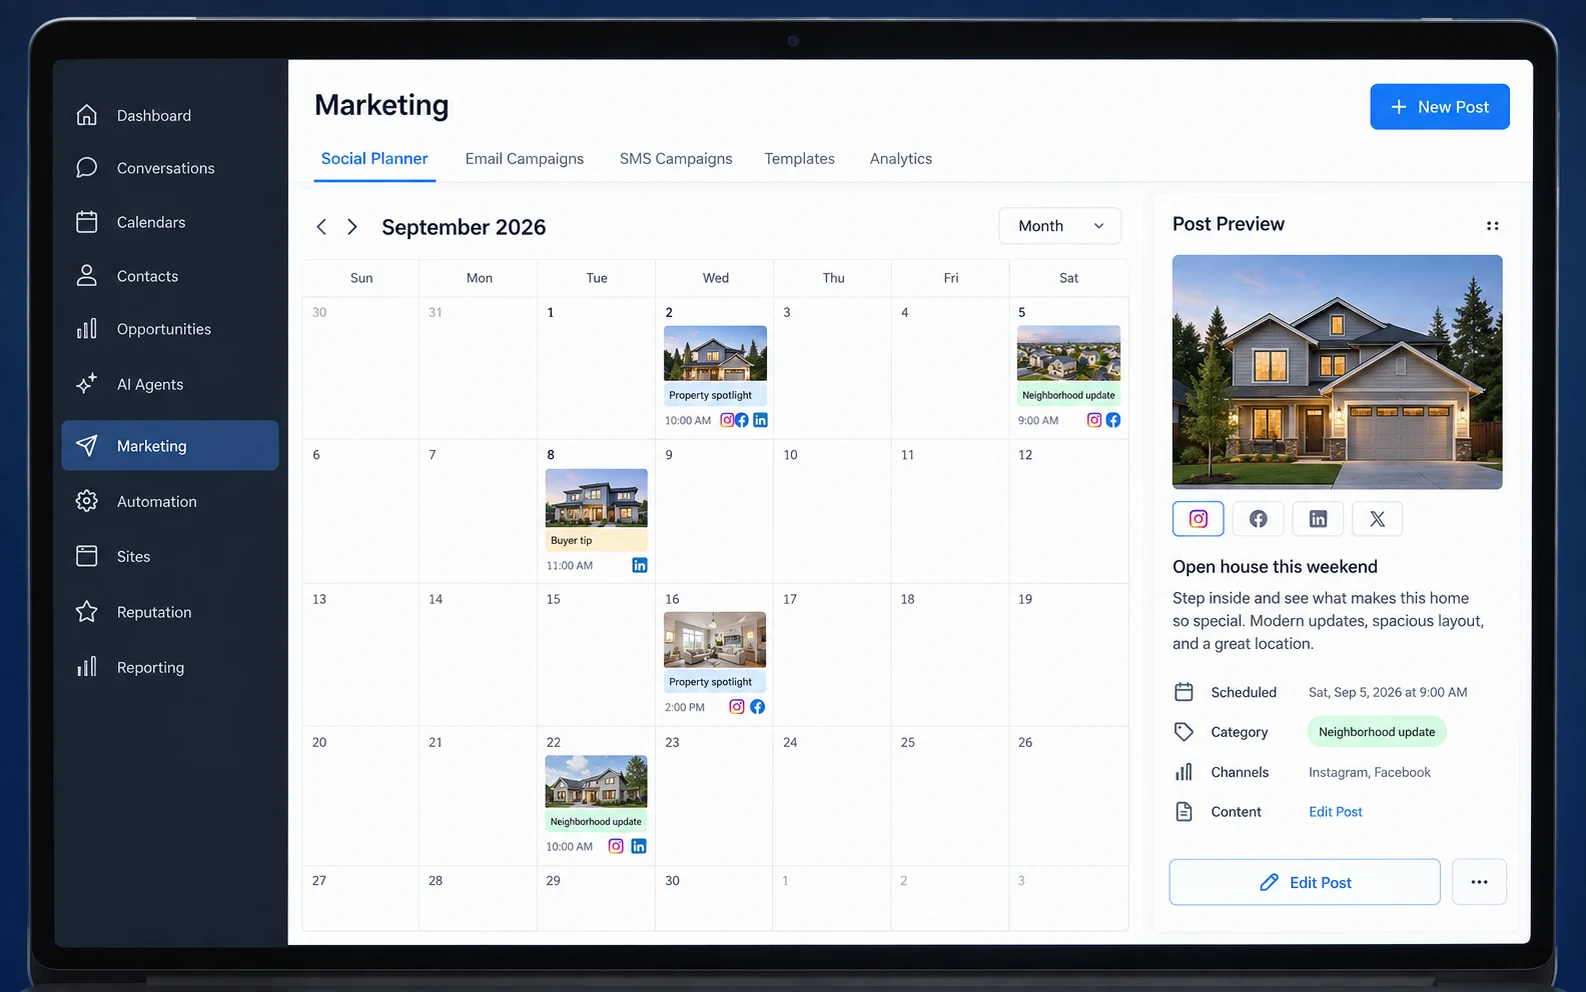
Task: Click the Opportunities bar chart icon
Action: 87,328
